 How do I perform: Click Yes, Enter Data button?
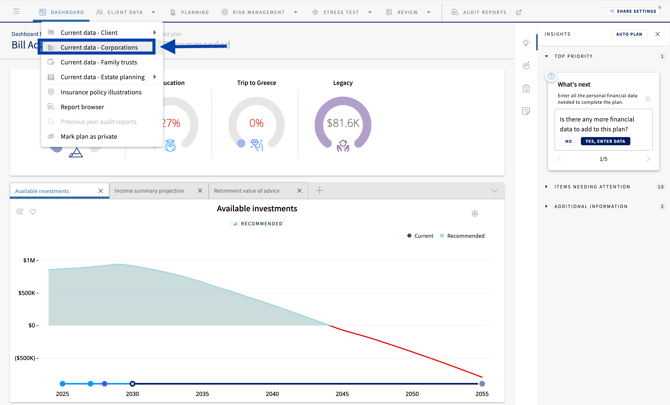coord(605,141)
